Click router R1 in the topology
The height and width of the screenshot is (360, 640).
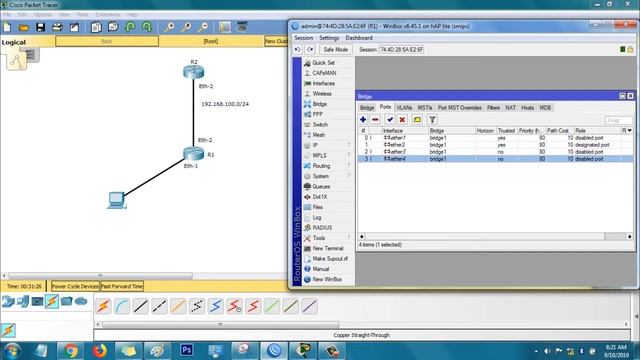tap(193, 154)
